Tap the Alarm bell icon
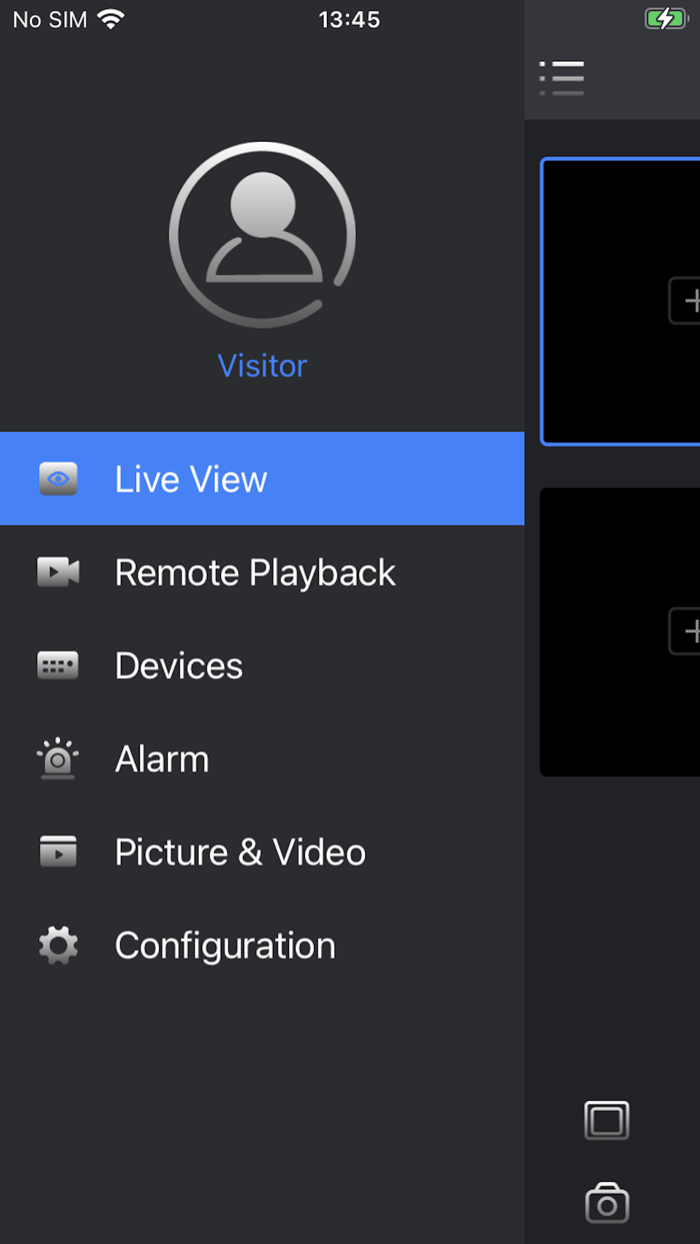Image resolution: width=700 pixels, height=1244 pixels. (x=58, y=758)
